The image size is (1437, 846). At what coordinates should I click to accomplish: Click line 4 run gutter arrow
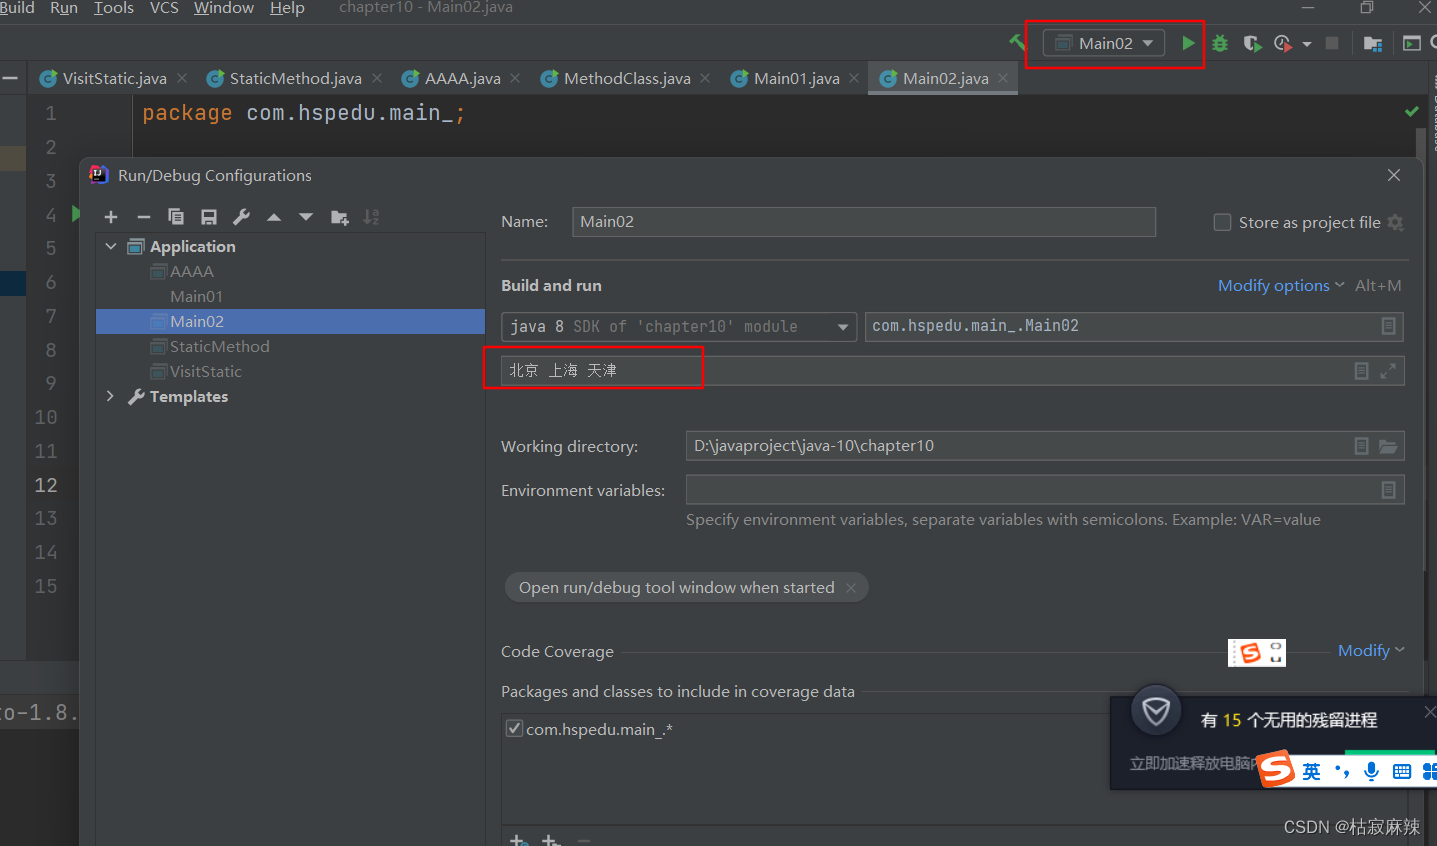[x=76, y=213]
